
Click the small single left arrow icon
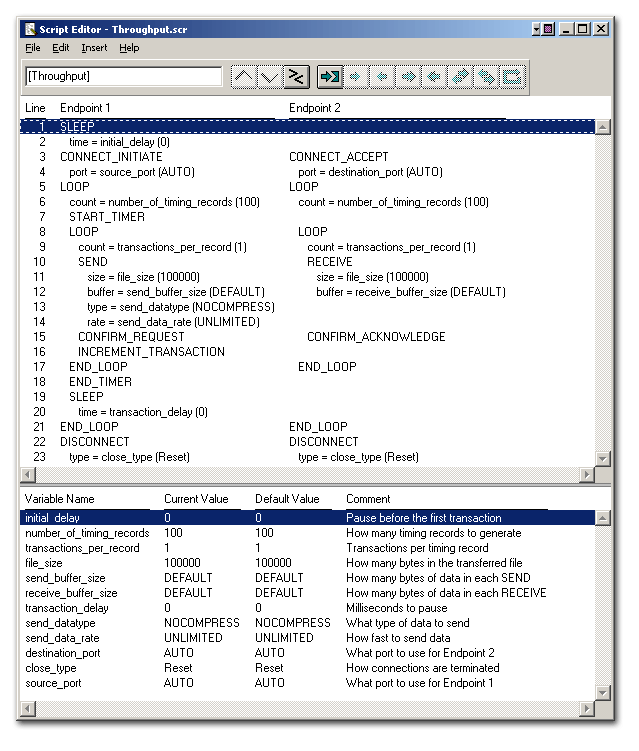pos(382,77)
